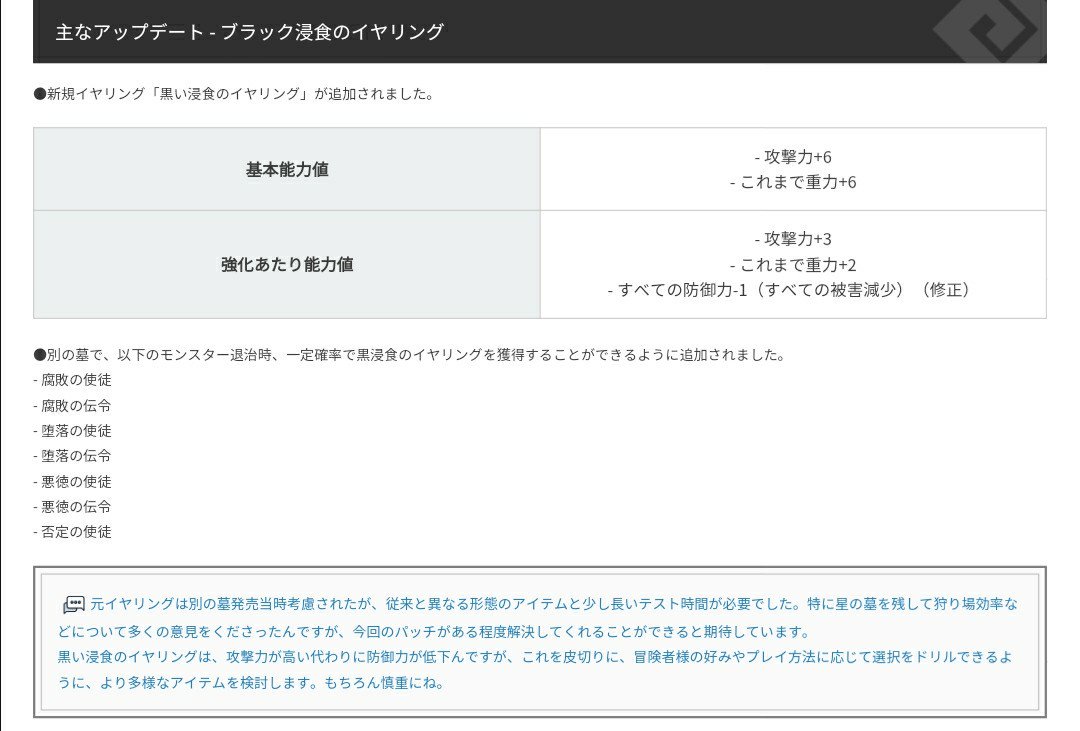Click the '基本能力値' table cell

click(287, 169)
